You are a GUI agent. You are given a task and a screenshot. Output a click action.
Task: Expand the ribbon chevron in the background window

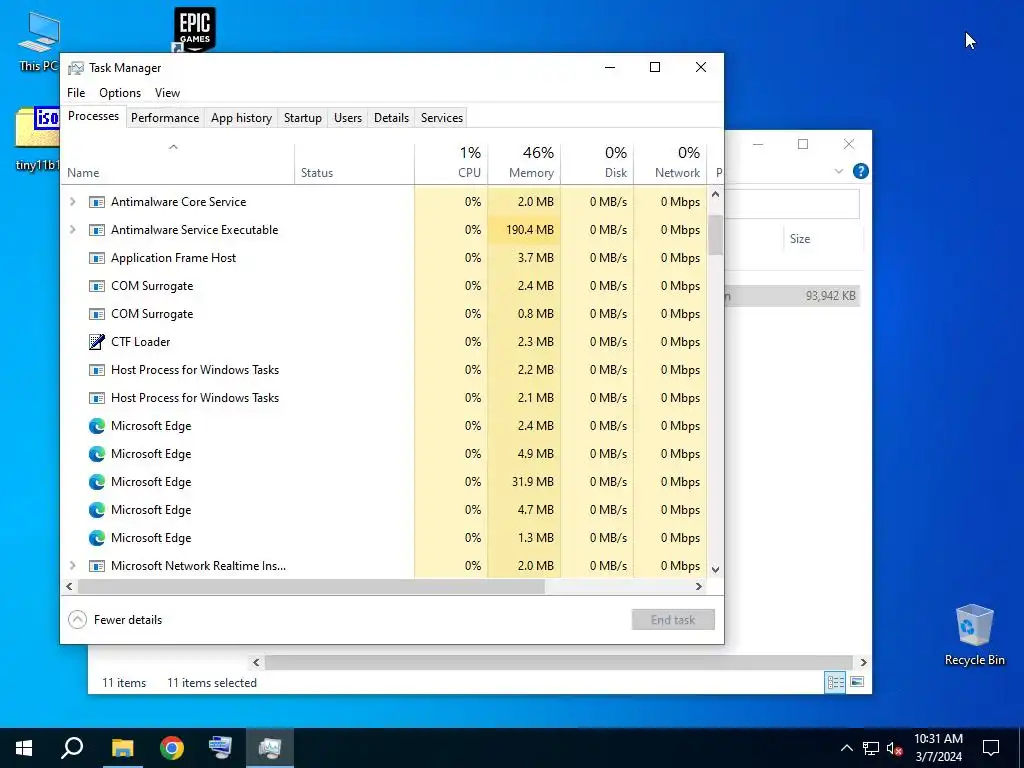click(x=839, y=171)
